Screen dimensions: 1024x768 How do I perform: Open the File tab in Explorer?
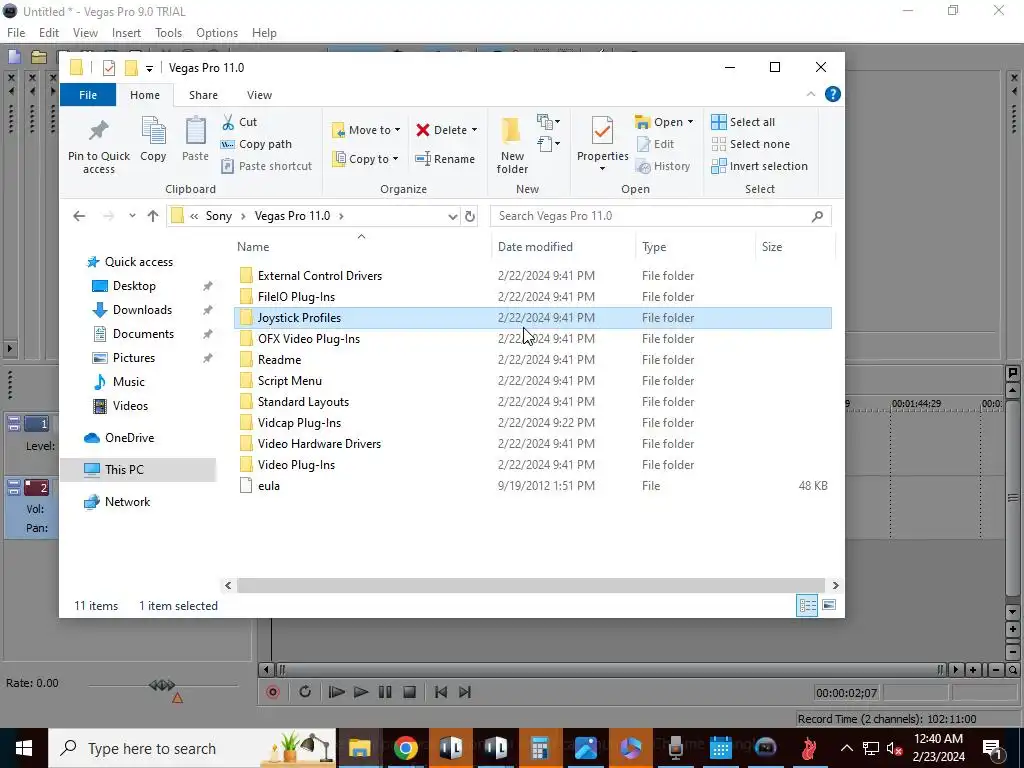[x=88, y=95]
